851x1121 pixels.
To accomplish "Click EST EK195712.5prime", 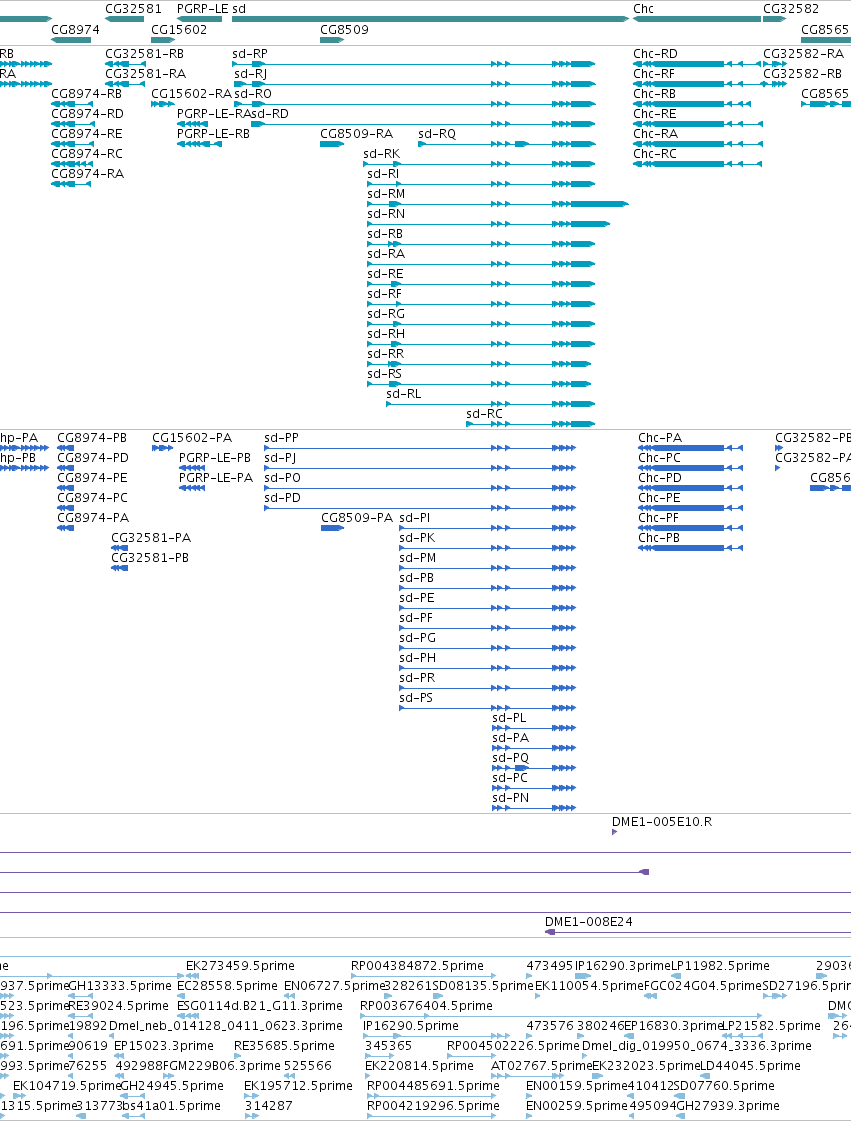I will (299, 1086).
